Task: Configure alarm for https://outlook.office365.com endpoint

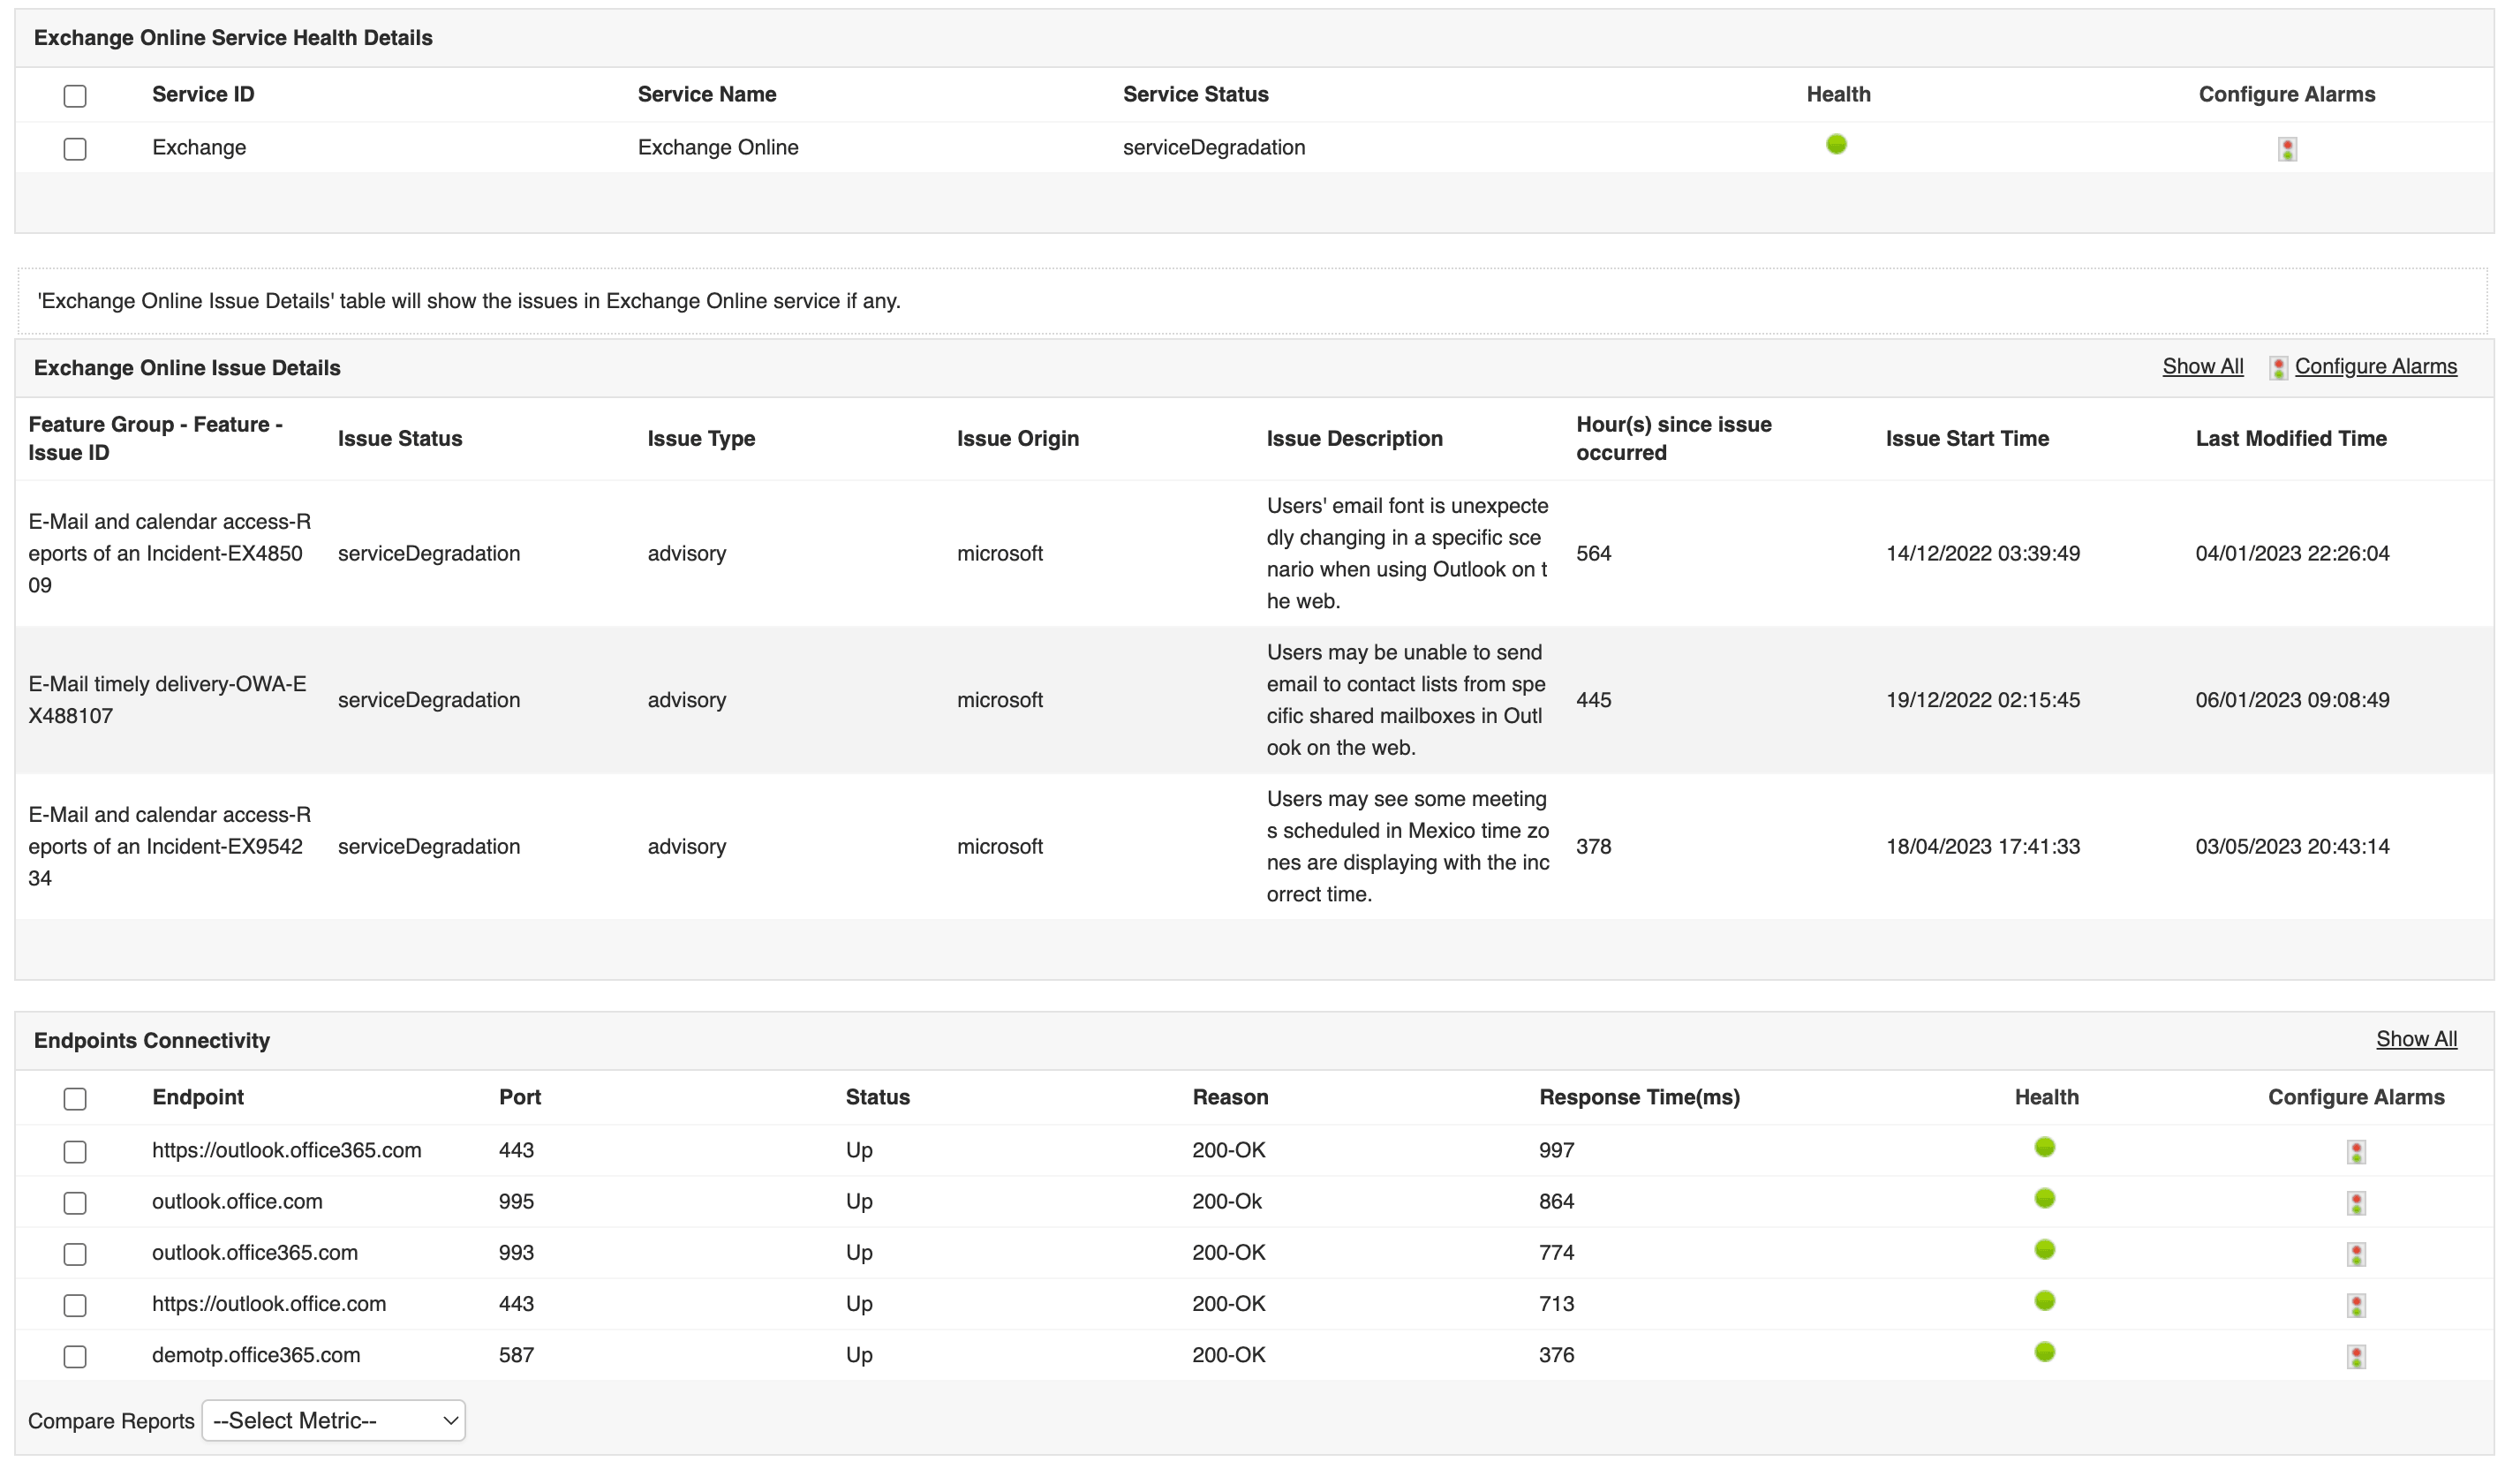Action: 2356,1152
